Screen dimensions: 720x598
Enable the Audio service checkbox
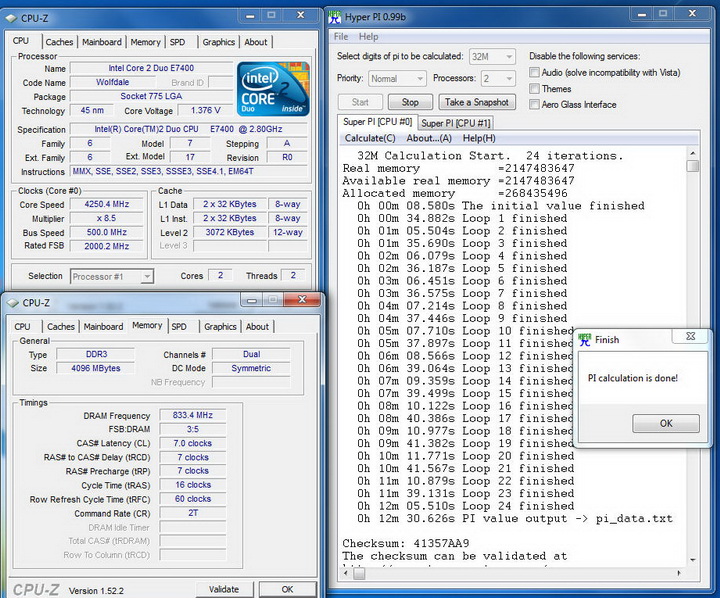coord(534,73)
